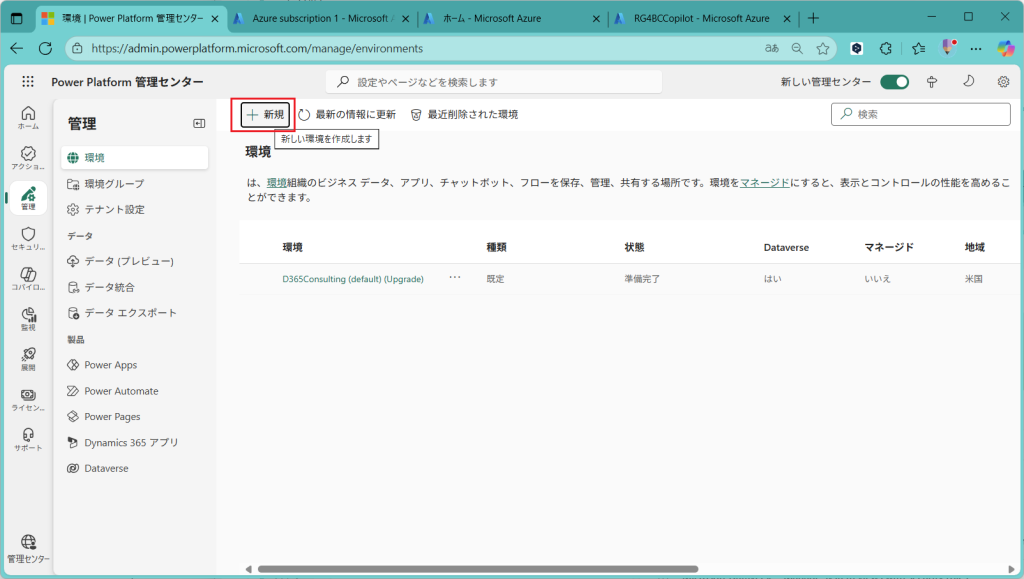The height and width of the screenshot is (579, 1024).
Task: Click the settings gear icon
Action: [1003, 82]
